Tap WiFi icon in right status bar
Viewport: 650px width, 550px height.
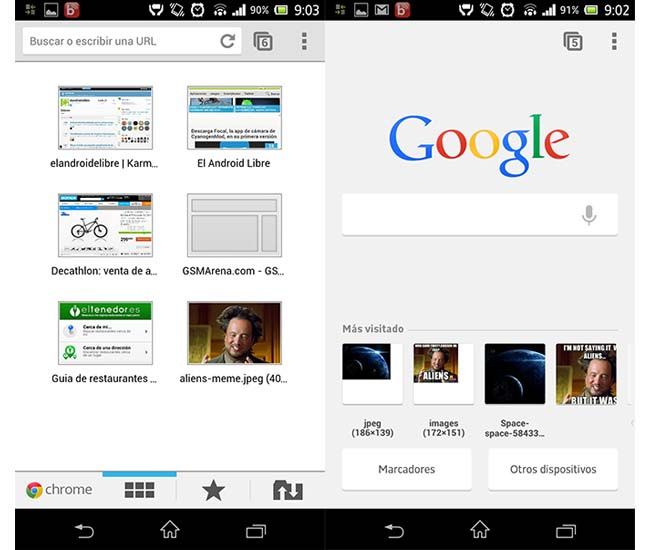pos(530,10)
